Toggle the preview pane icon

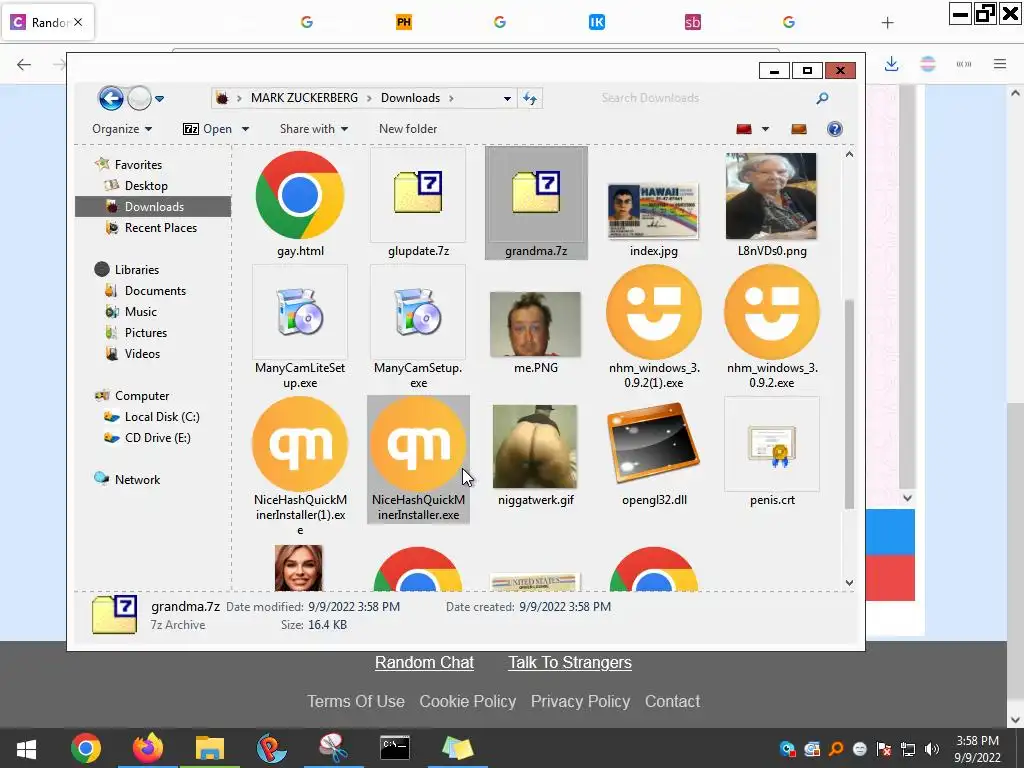799,129
